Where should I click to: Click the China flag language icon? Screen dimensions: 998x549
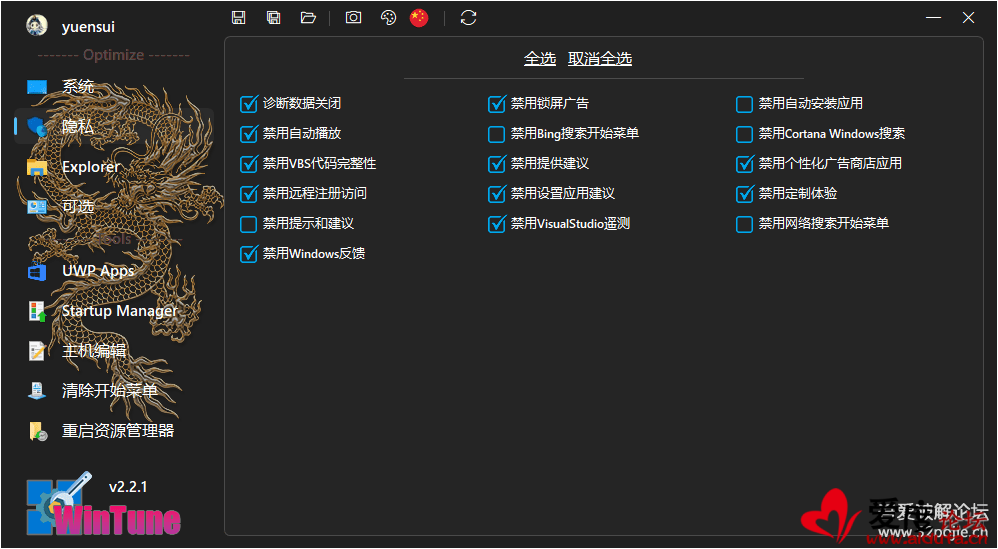[x=419, y=18]
